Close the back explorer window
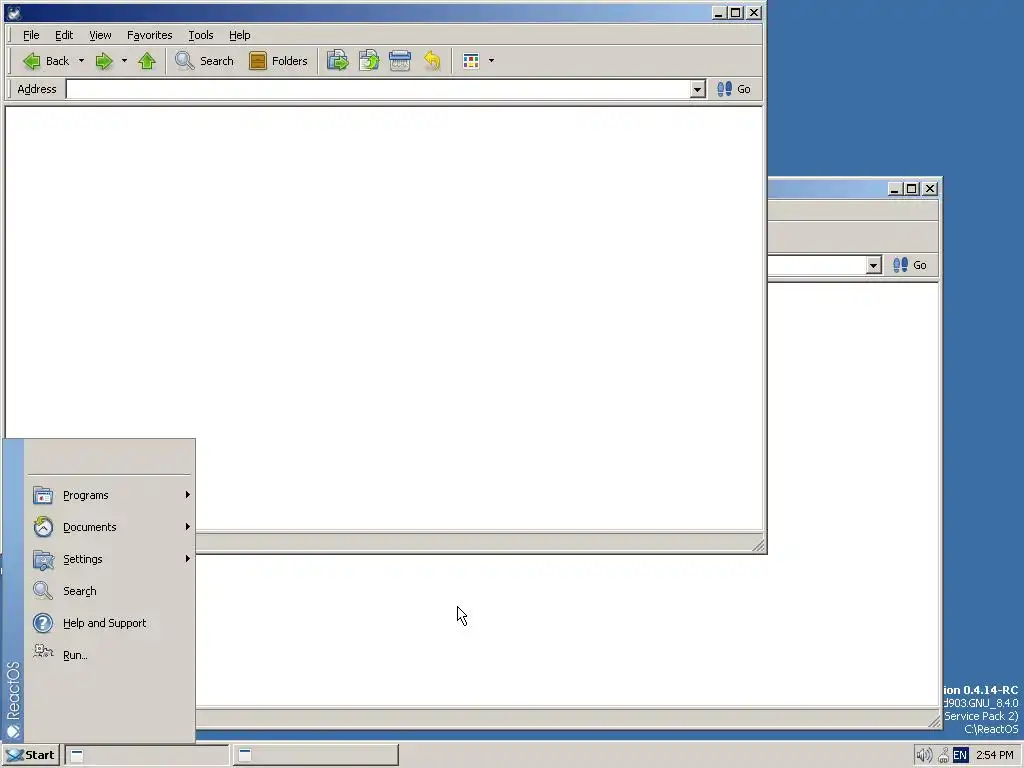1024x768 pixels. coord(930,189)
